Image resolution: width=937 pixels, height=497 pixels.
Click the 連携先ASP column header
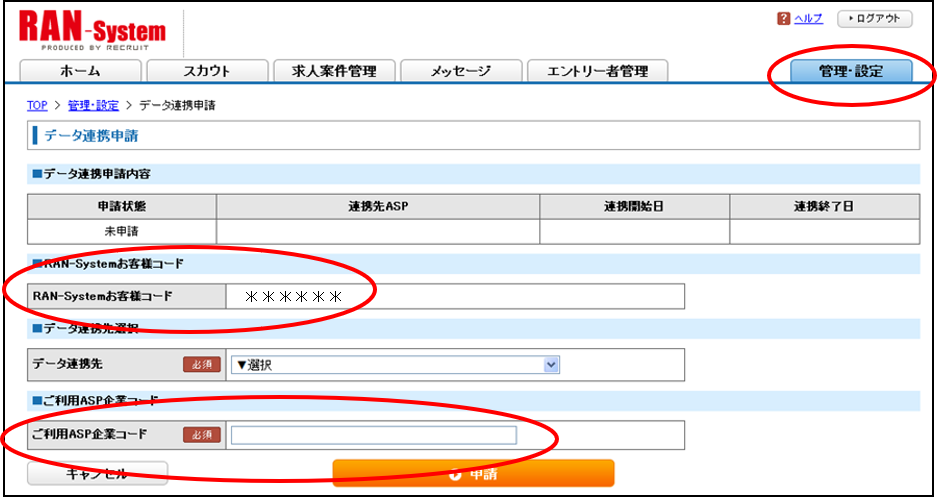click(x=378, y=207)
